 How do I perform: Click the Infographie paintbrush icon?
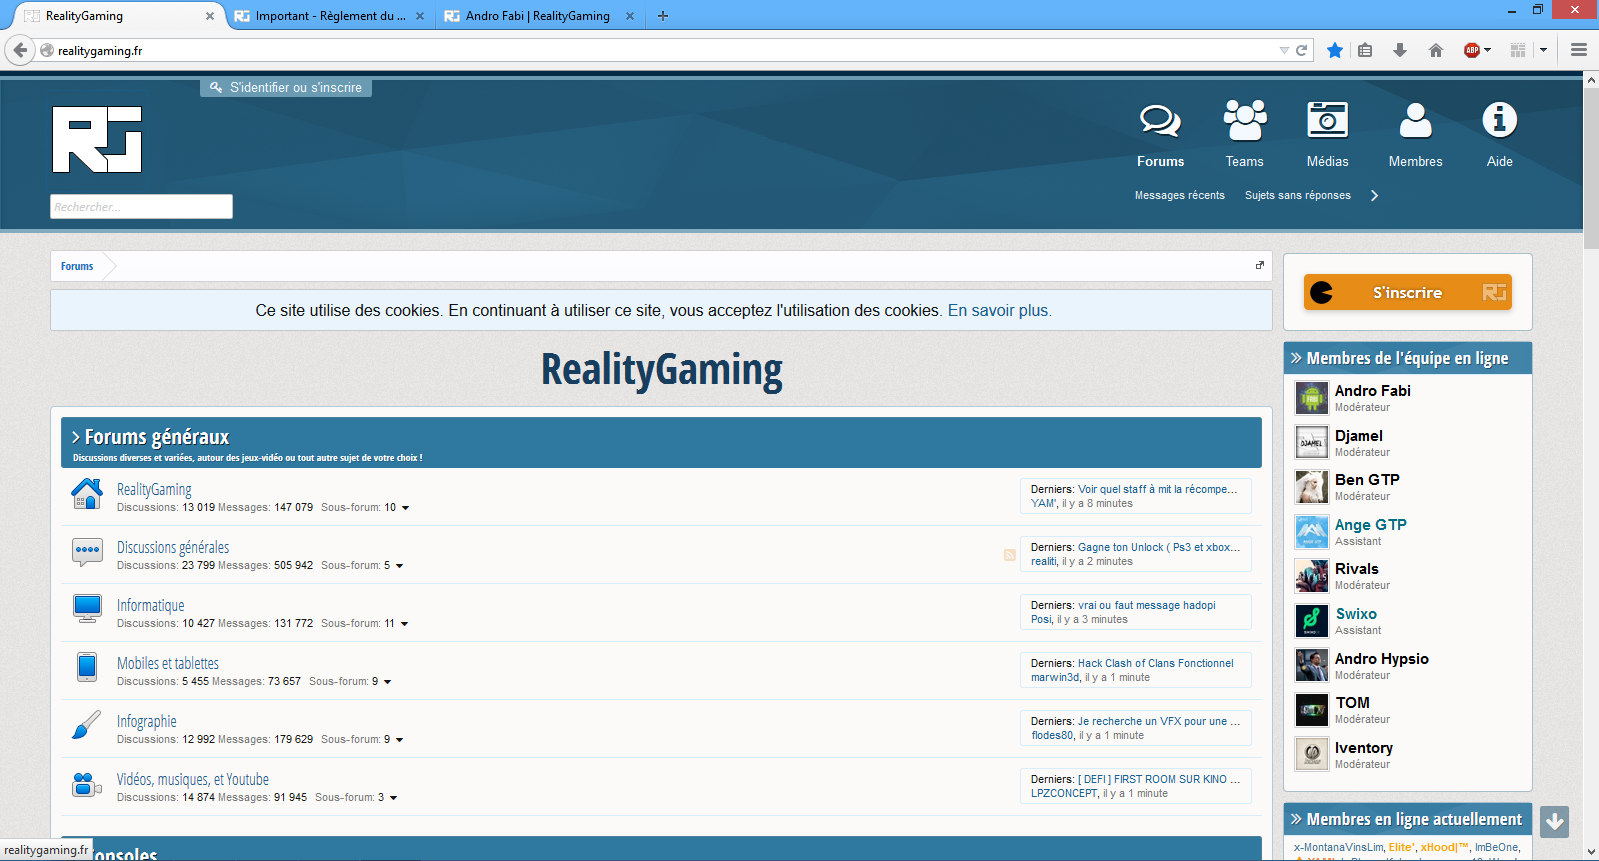coord(87,725)
